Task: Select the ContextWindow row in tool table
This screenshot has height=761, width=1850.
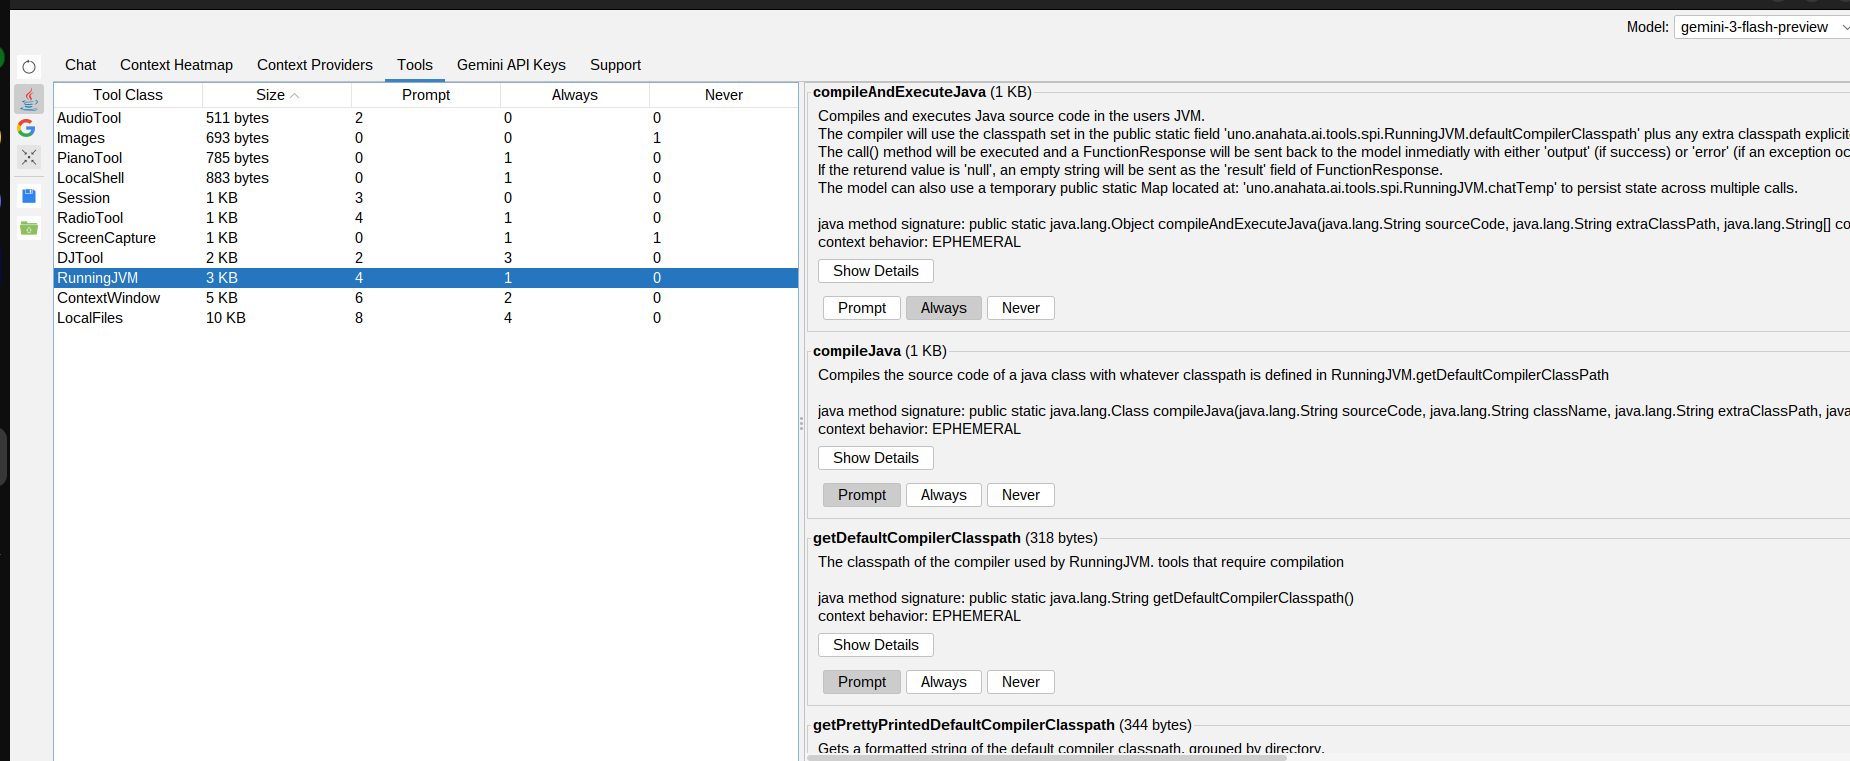Action: point(108,298)
